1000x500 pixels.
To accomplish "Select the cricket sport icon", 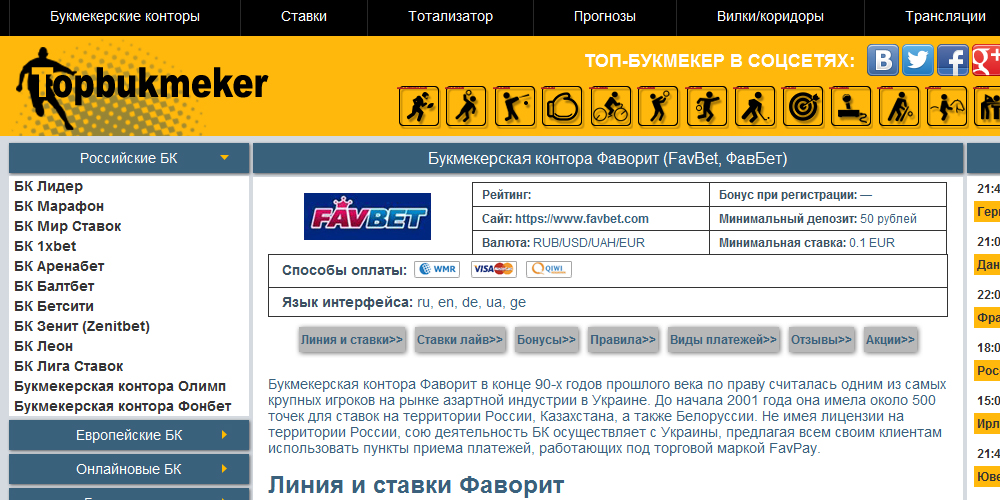I will coord(899,106).
